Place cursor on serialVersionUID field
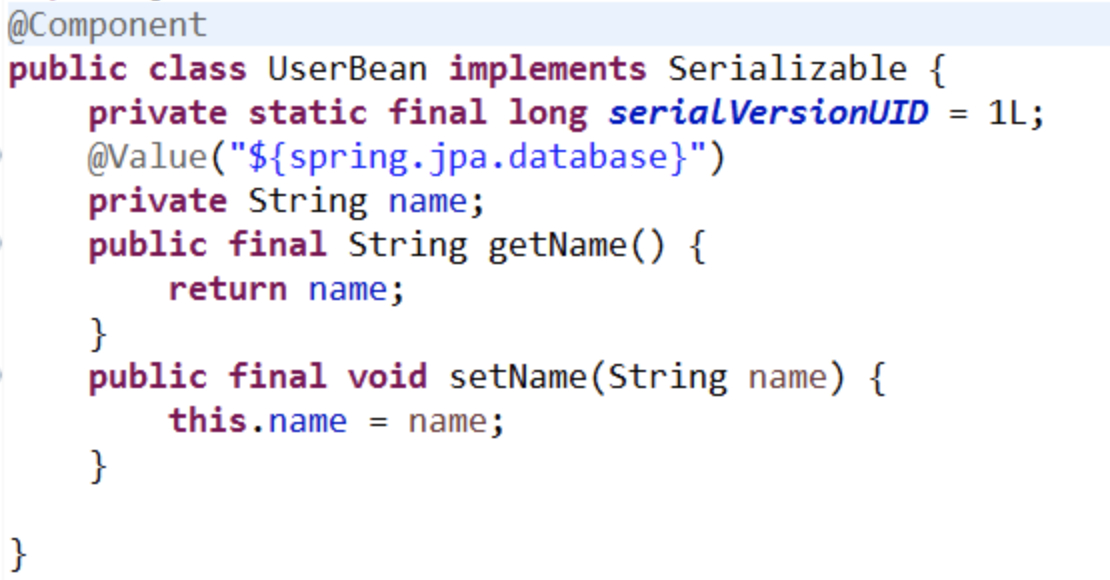The image size is (1110, 580). coord(768,113)
